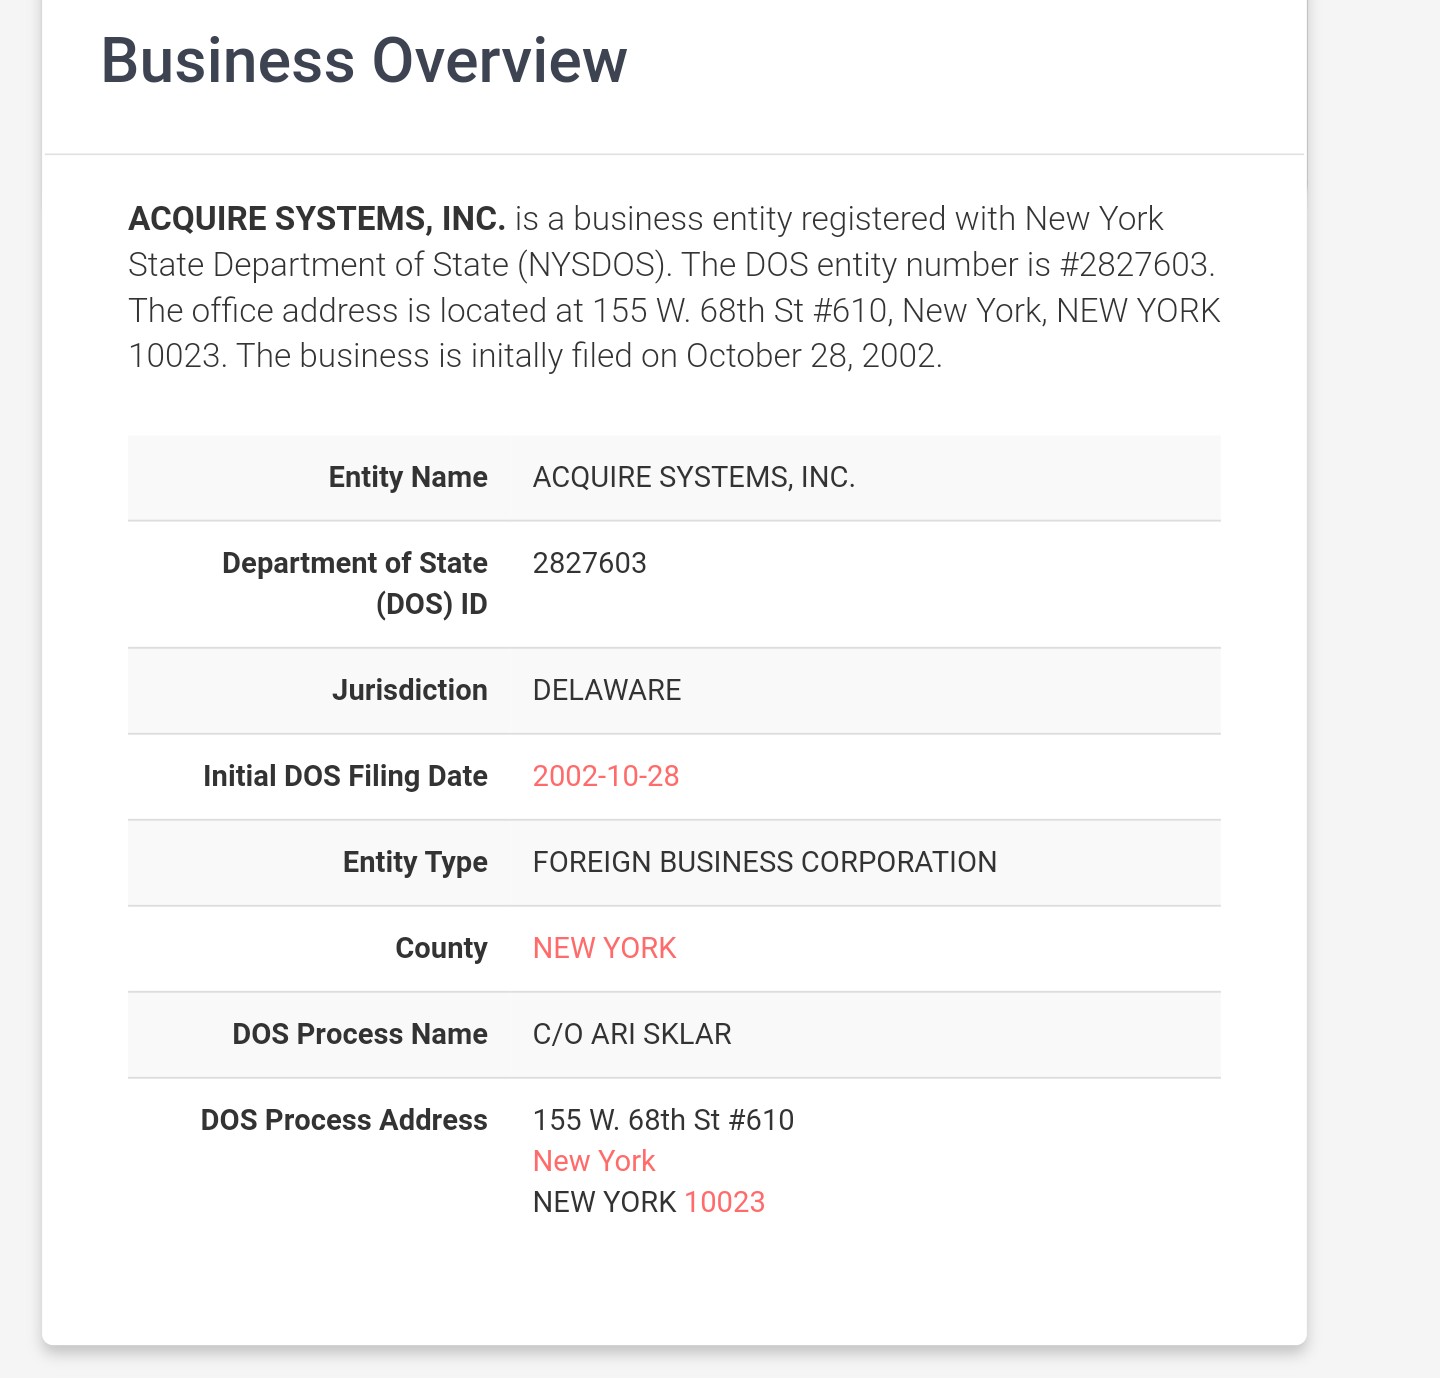Click the bold ACQUIRE SYSTEMS, INC. name in paragraph
Viewport: 1440px width, 1378px height.
click(x=317, y=219)
